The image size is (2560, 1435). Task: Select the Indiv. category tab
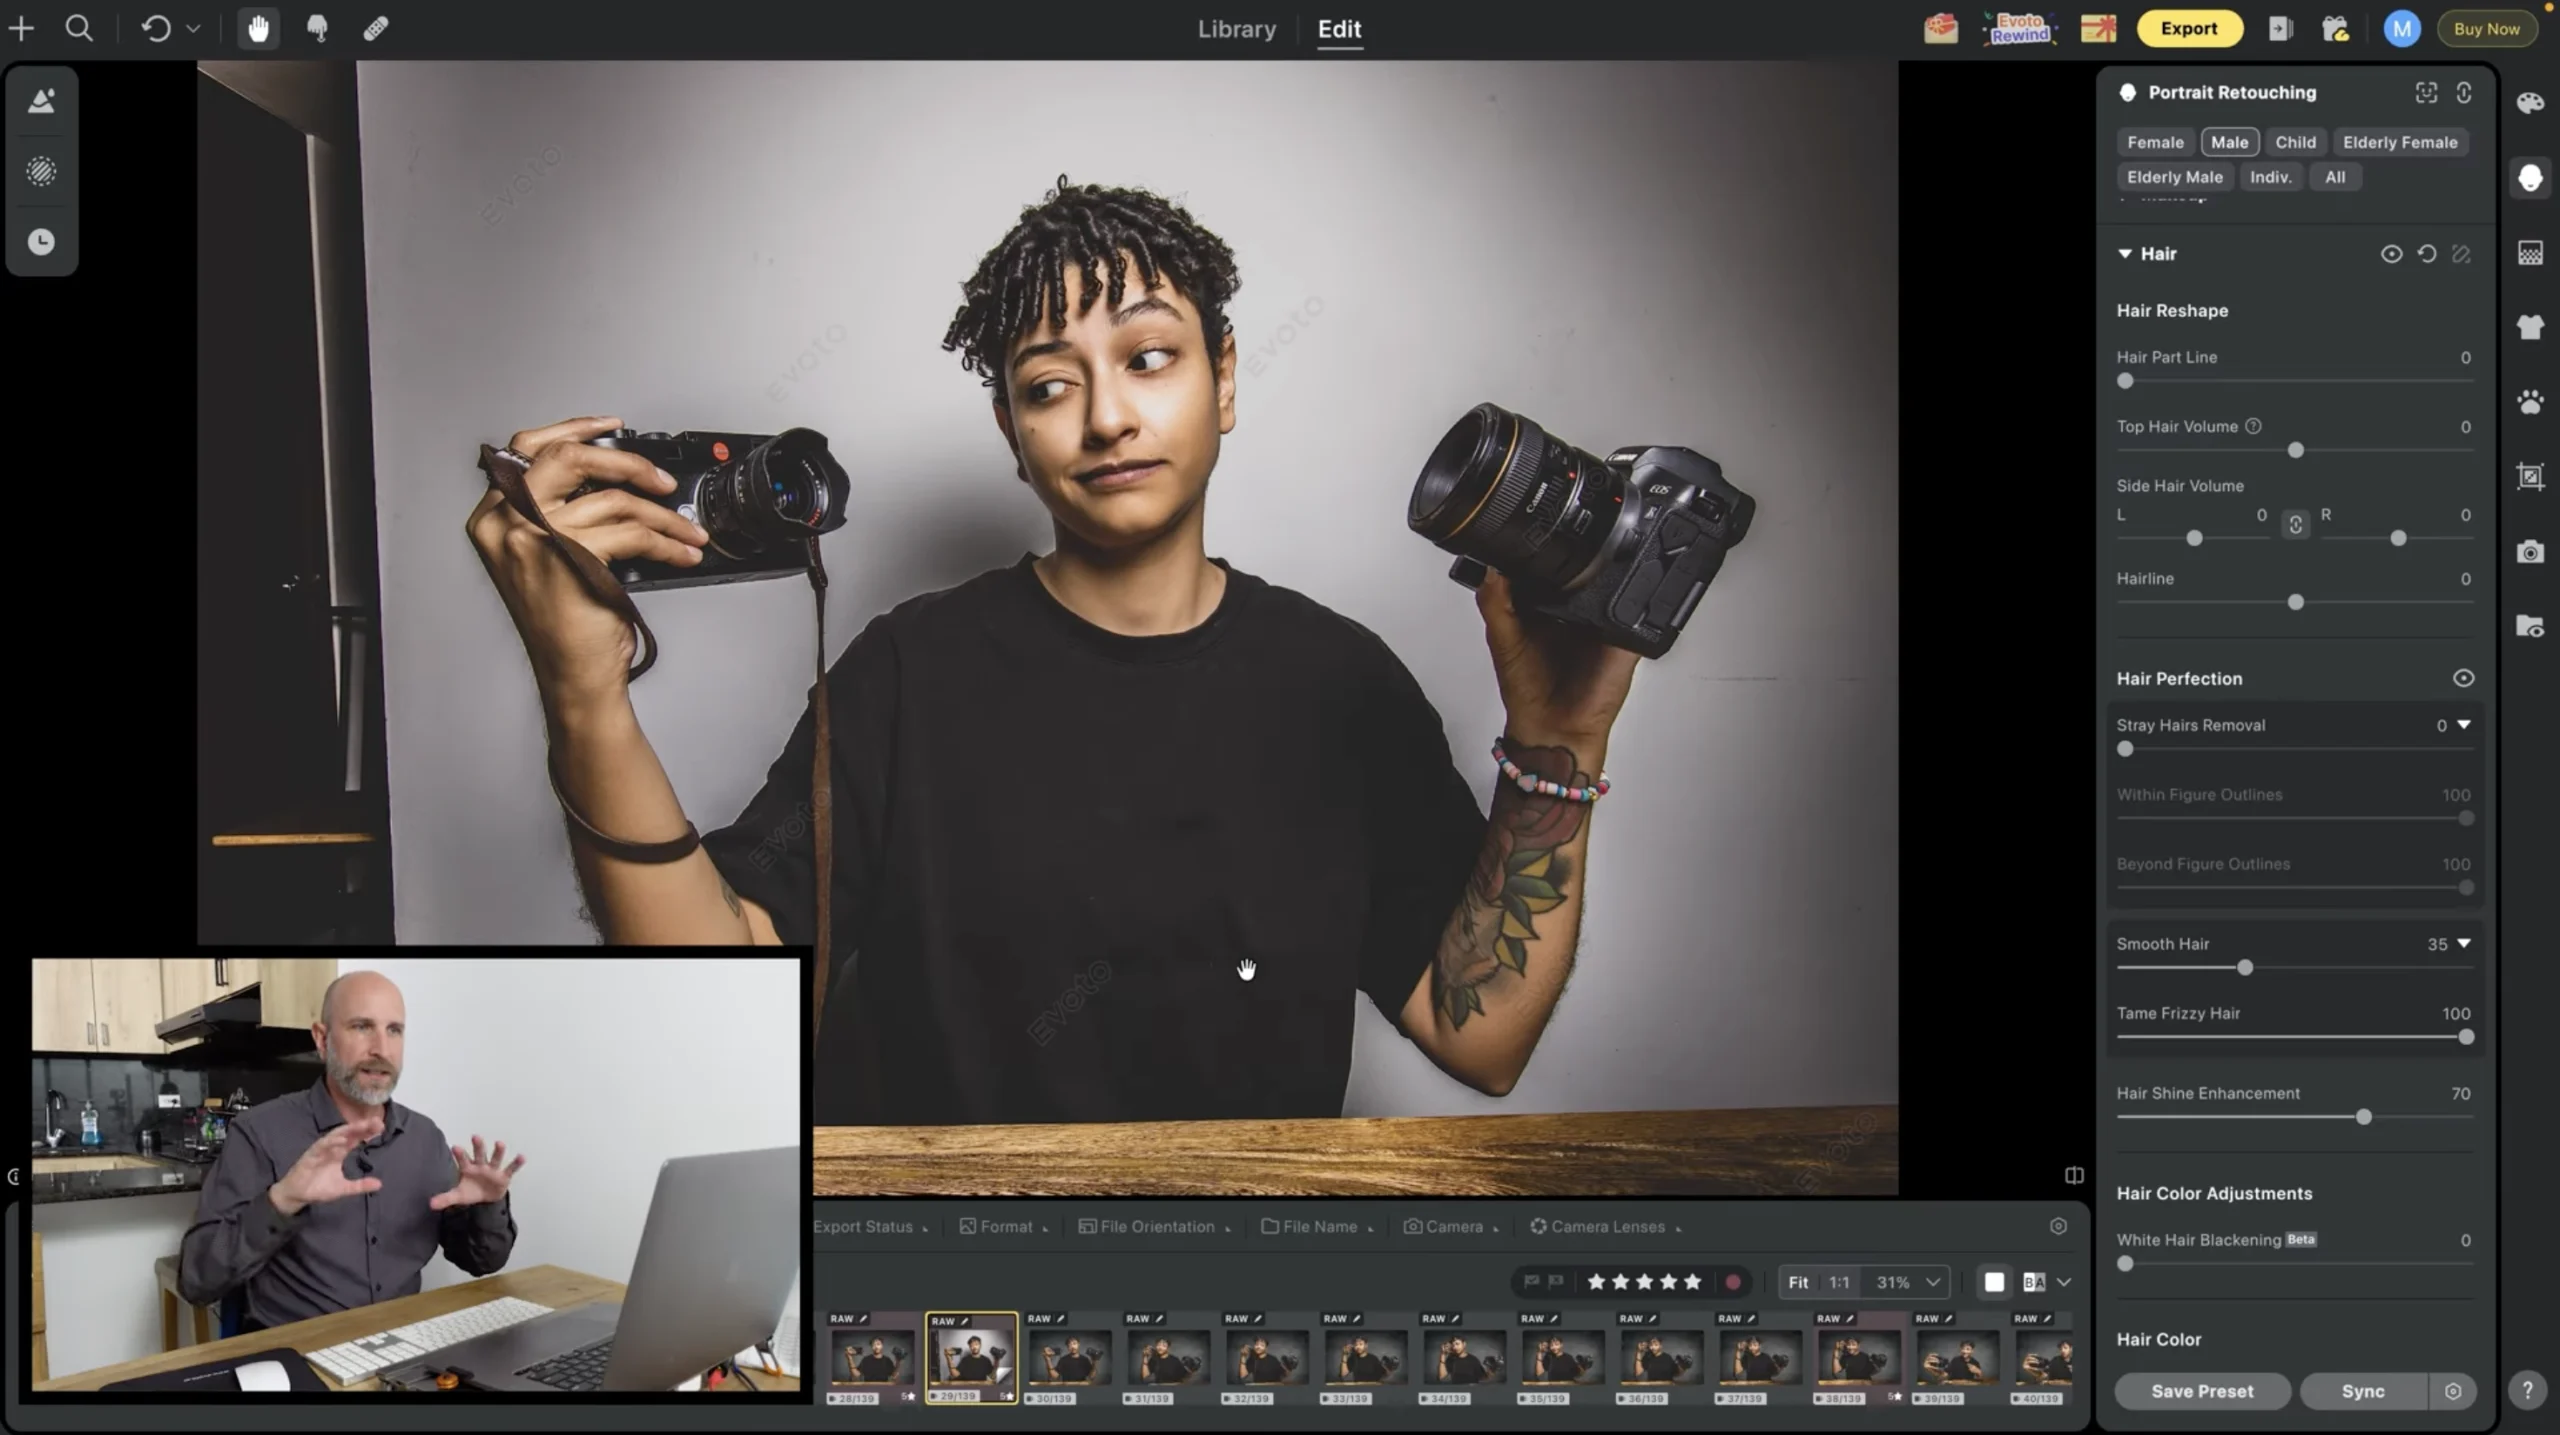point(2270,177)
